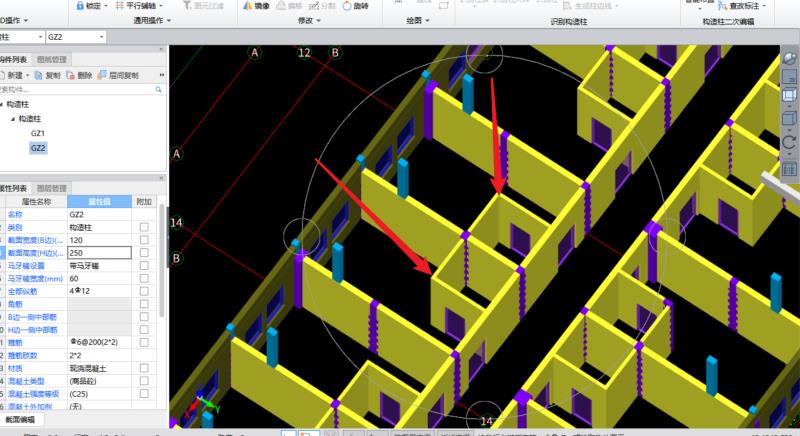Click the 截面高度 value field showing 250
This screenshot has width=800, height=436.
(x=99, y=252)
